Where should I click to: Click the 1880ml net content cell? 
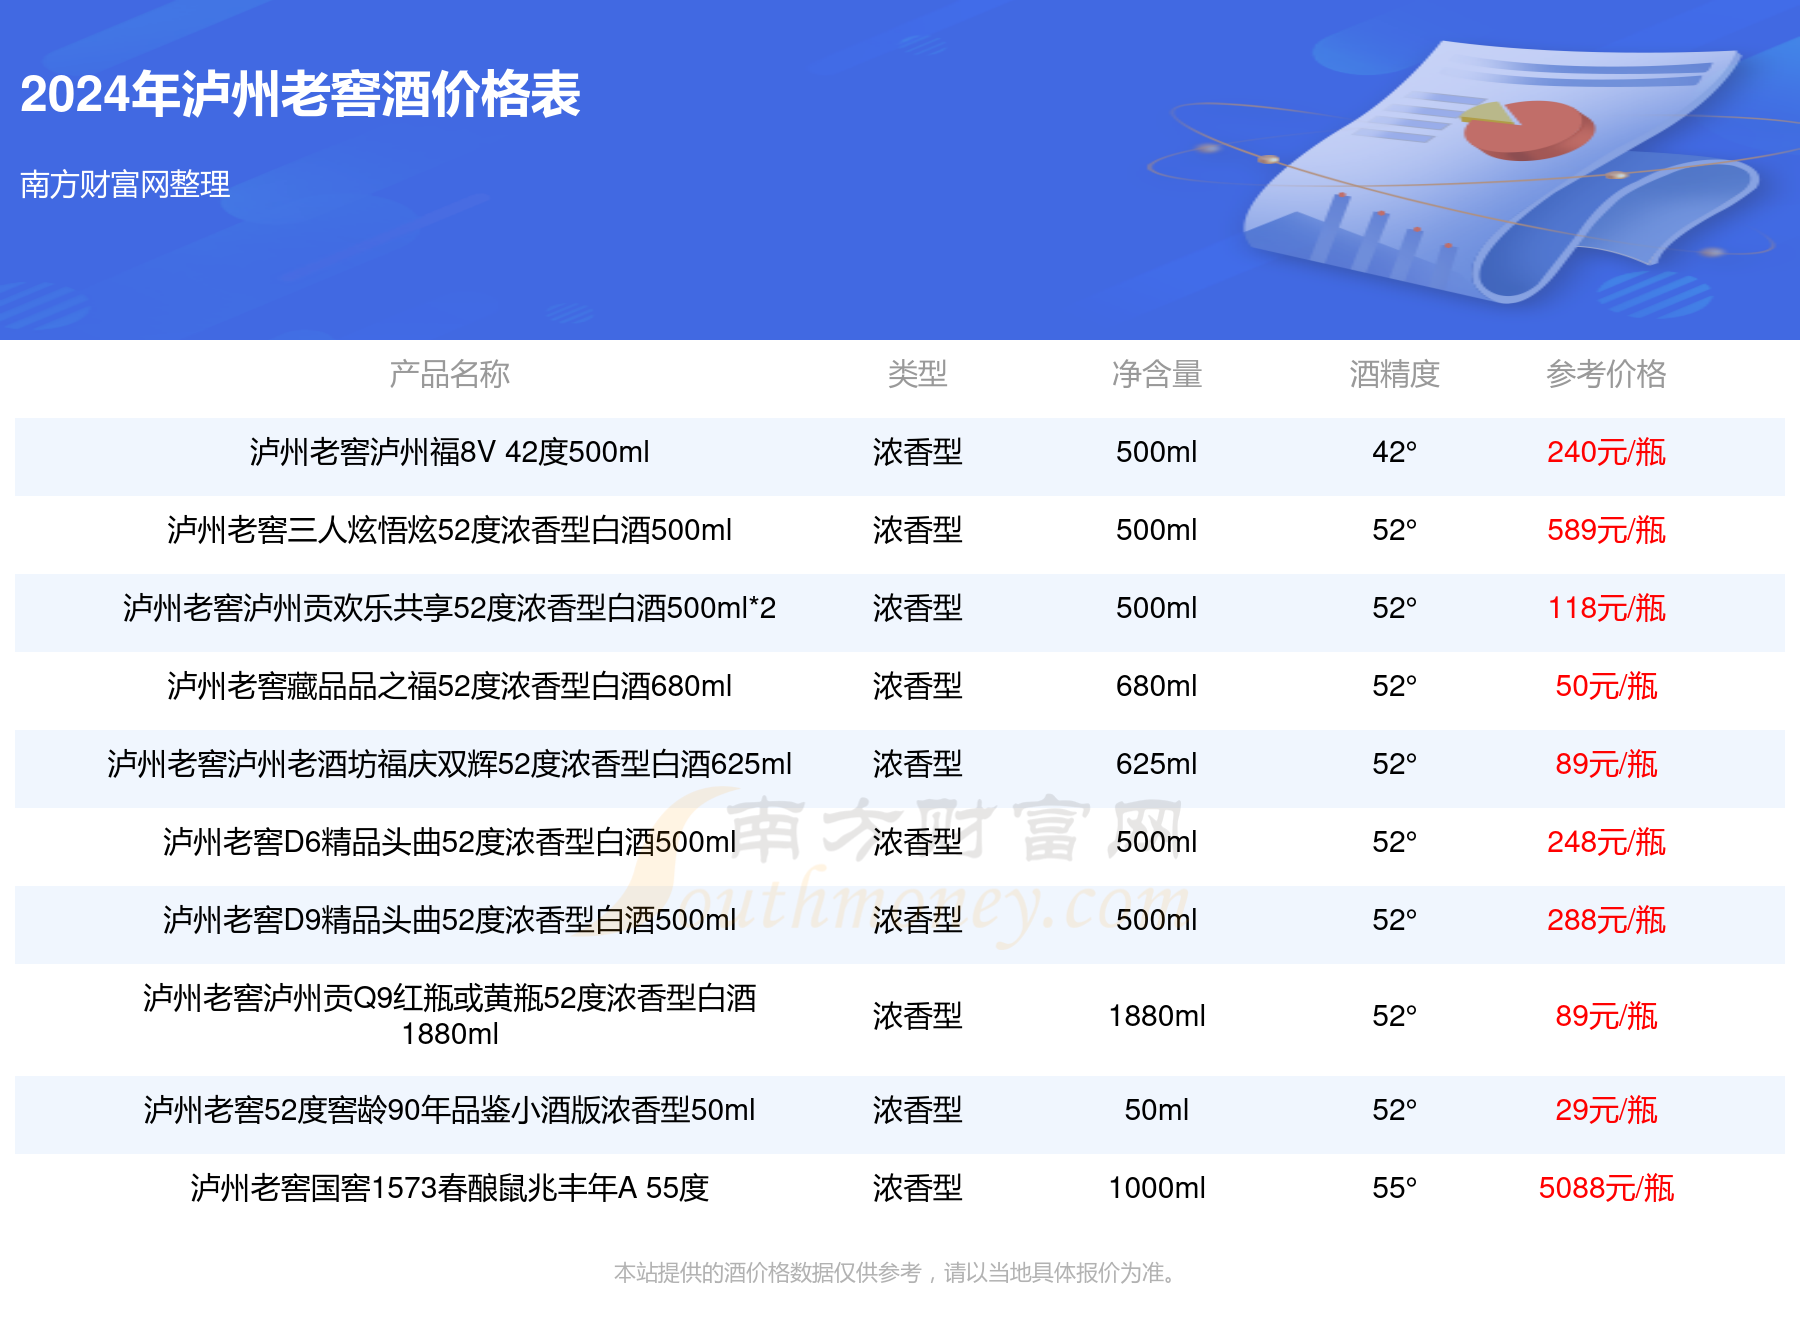coord(1156,1016)
